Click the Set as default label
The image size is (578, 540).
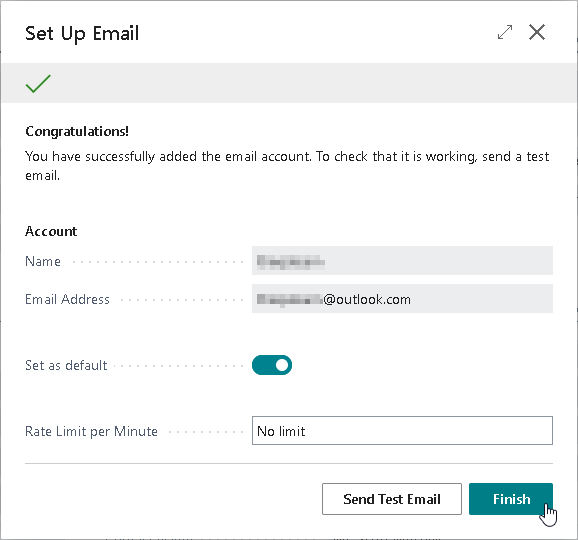click(66, 365)
